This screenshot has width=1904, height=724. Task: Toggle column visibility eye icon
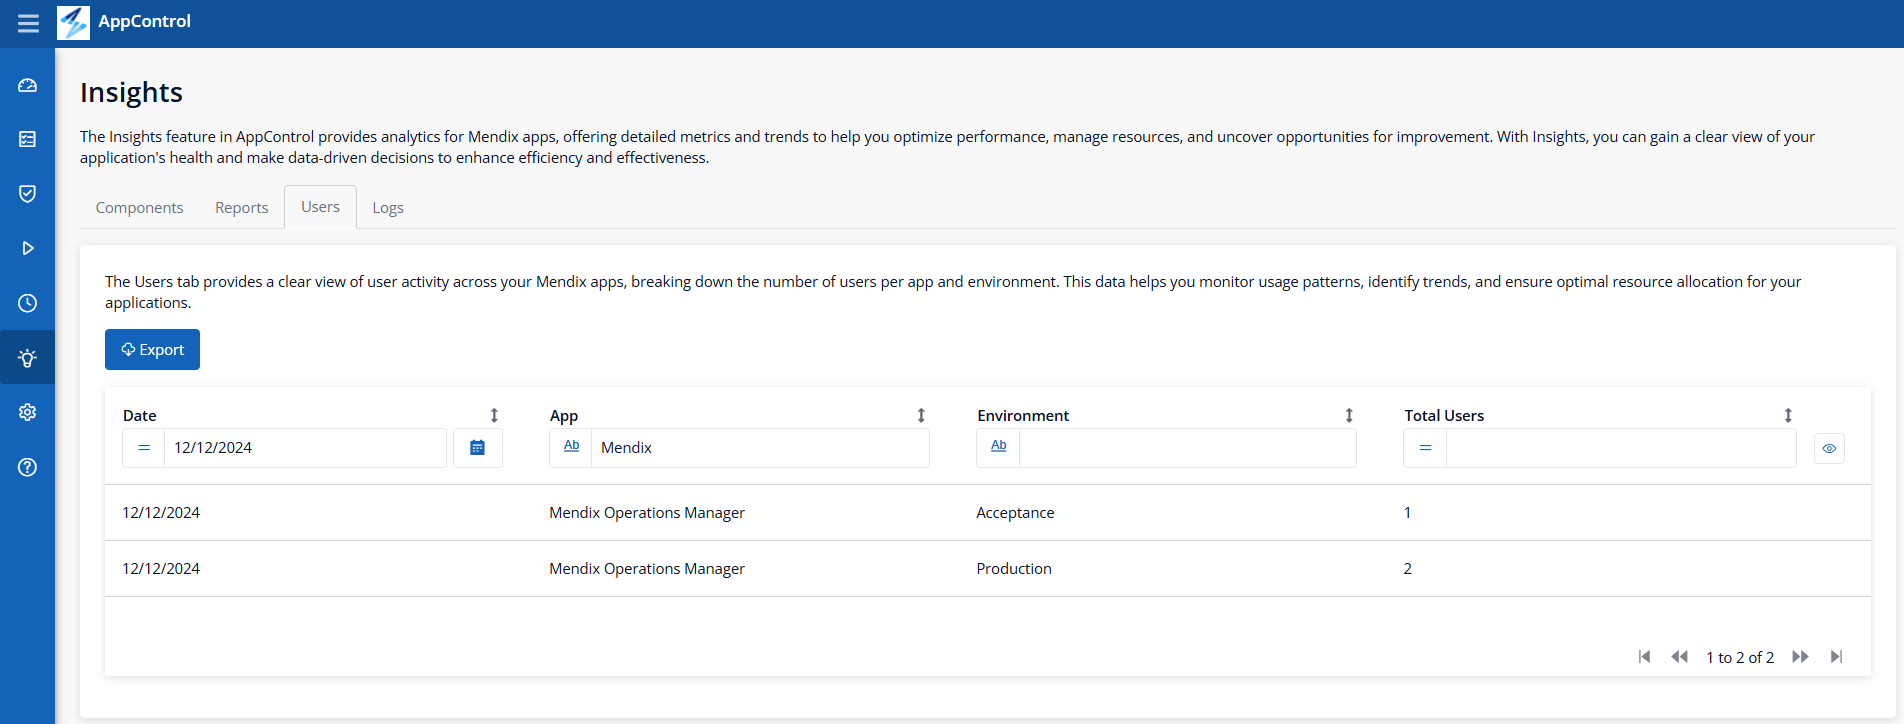click(1829, 448)
